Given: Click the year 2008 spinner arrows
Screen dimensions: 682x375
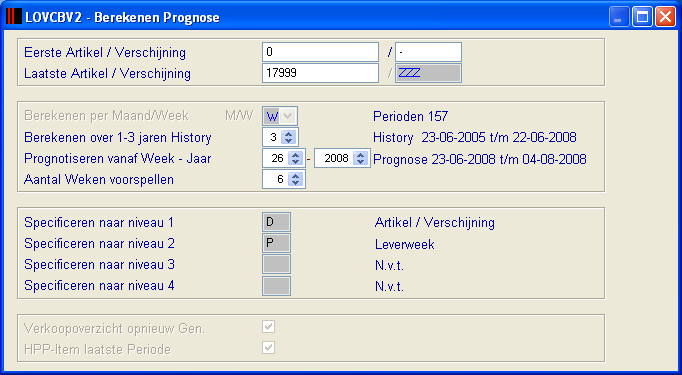Looking at the screenshot, I should [360, 159].
